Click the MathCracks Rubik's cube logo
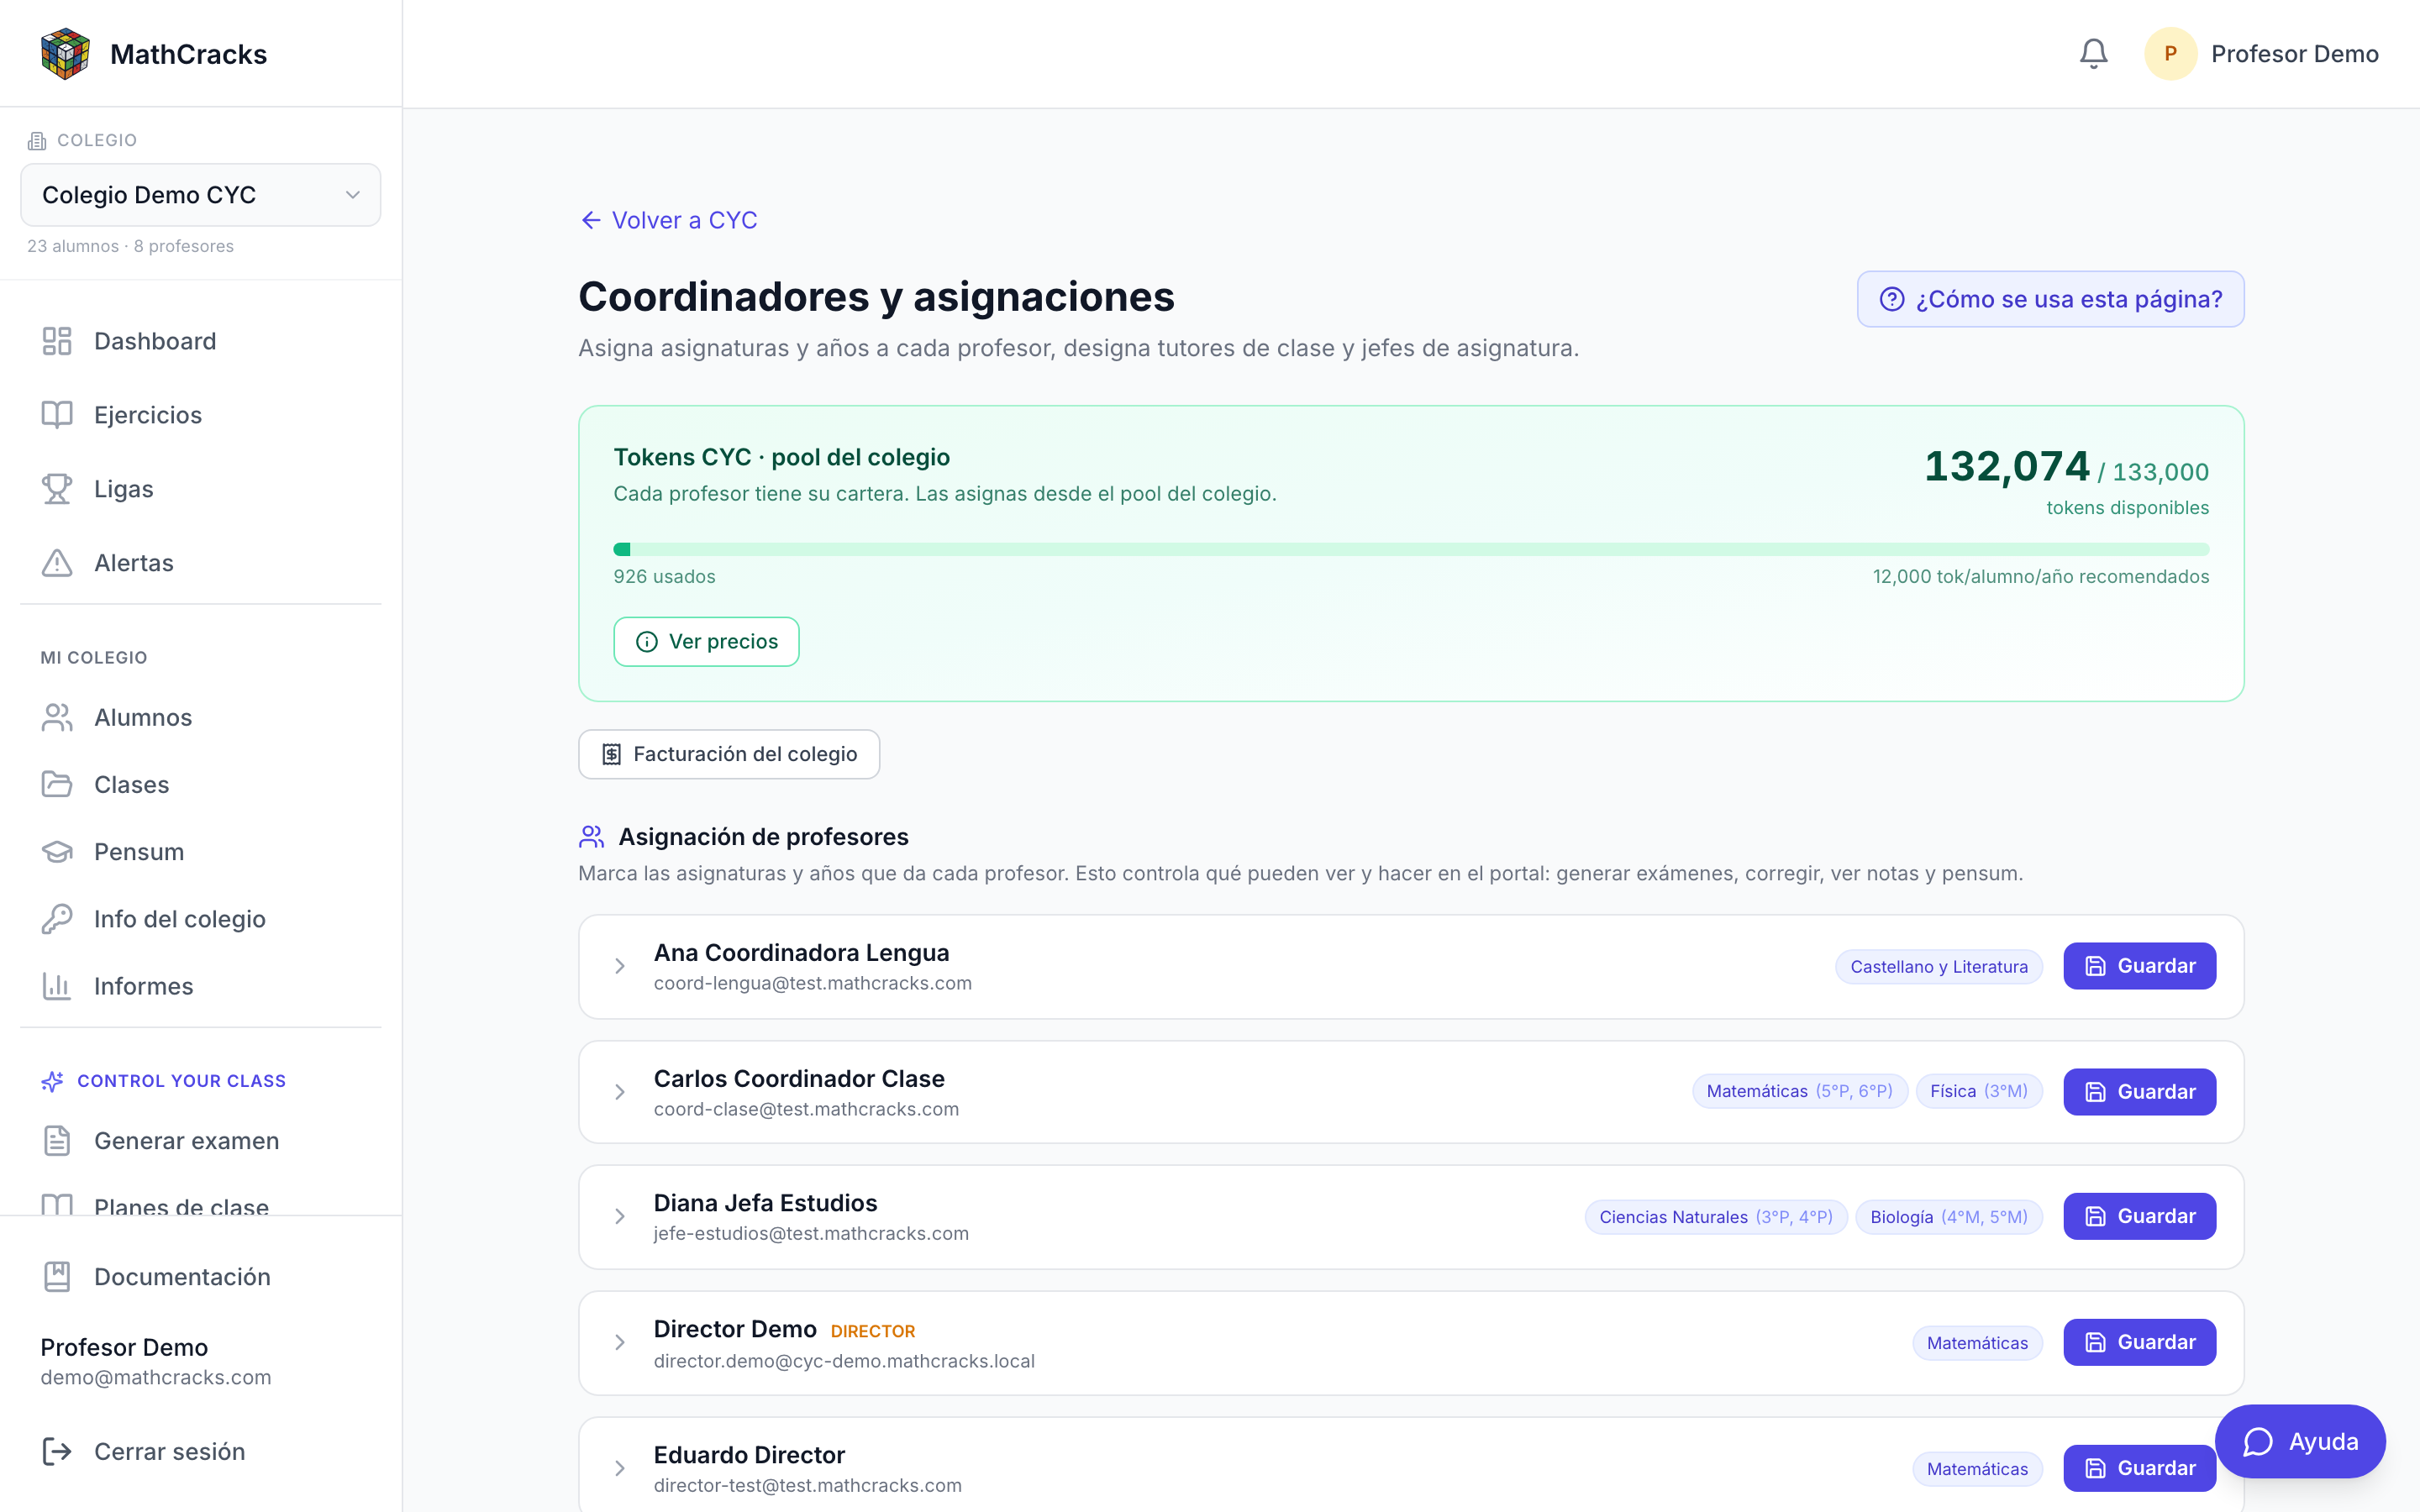Screen dimensions: 2420x1512 coord(65,54)
